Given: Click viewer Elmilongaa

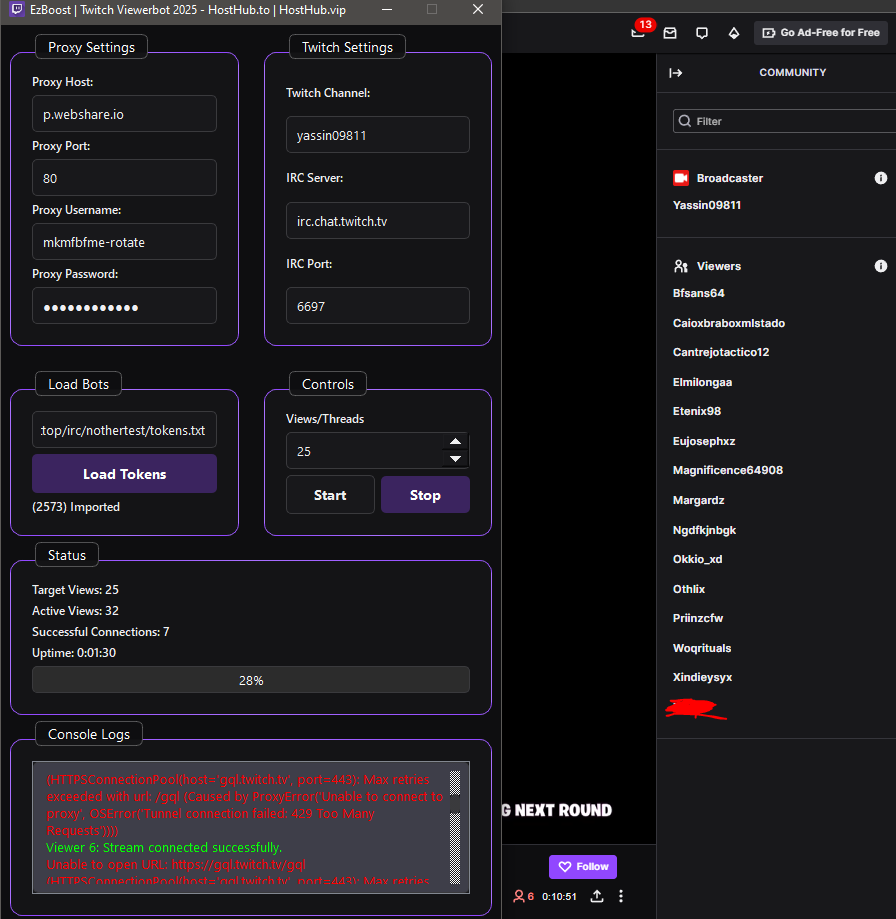Looking at the screenshot, I should [702, 382].
